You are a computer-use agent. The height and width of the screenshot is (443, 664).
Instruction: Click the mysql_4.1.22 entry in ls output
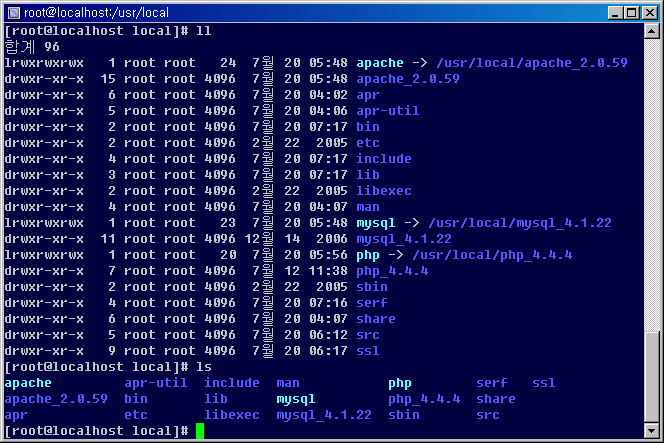(x=324, y=415)
